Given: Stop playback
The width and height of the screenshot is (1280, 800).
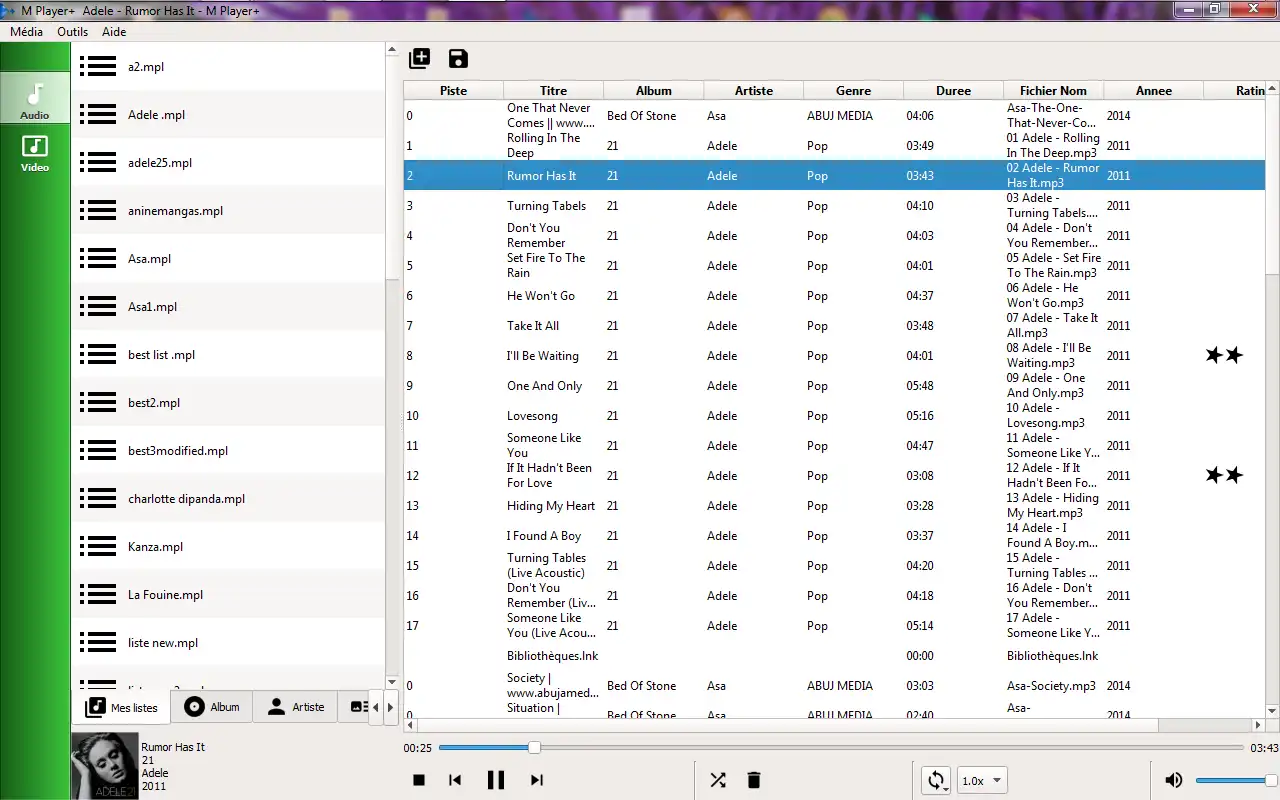Looking at the screenshot, I should click(419, 780).
